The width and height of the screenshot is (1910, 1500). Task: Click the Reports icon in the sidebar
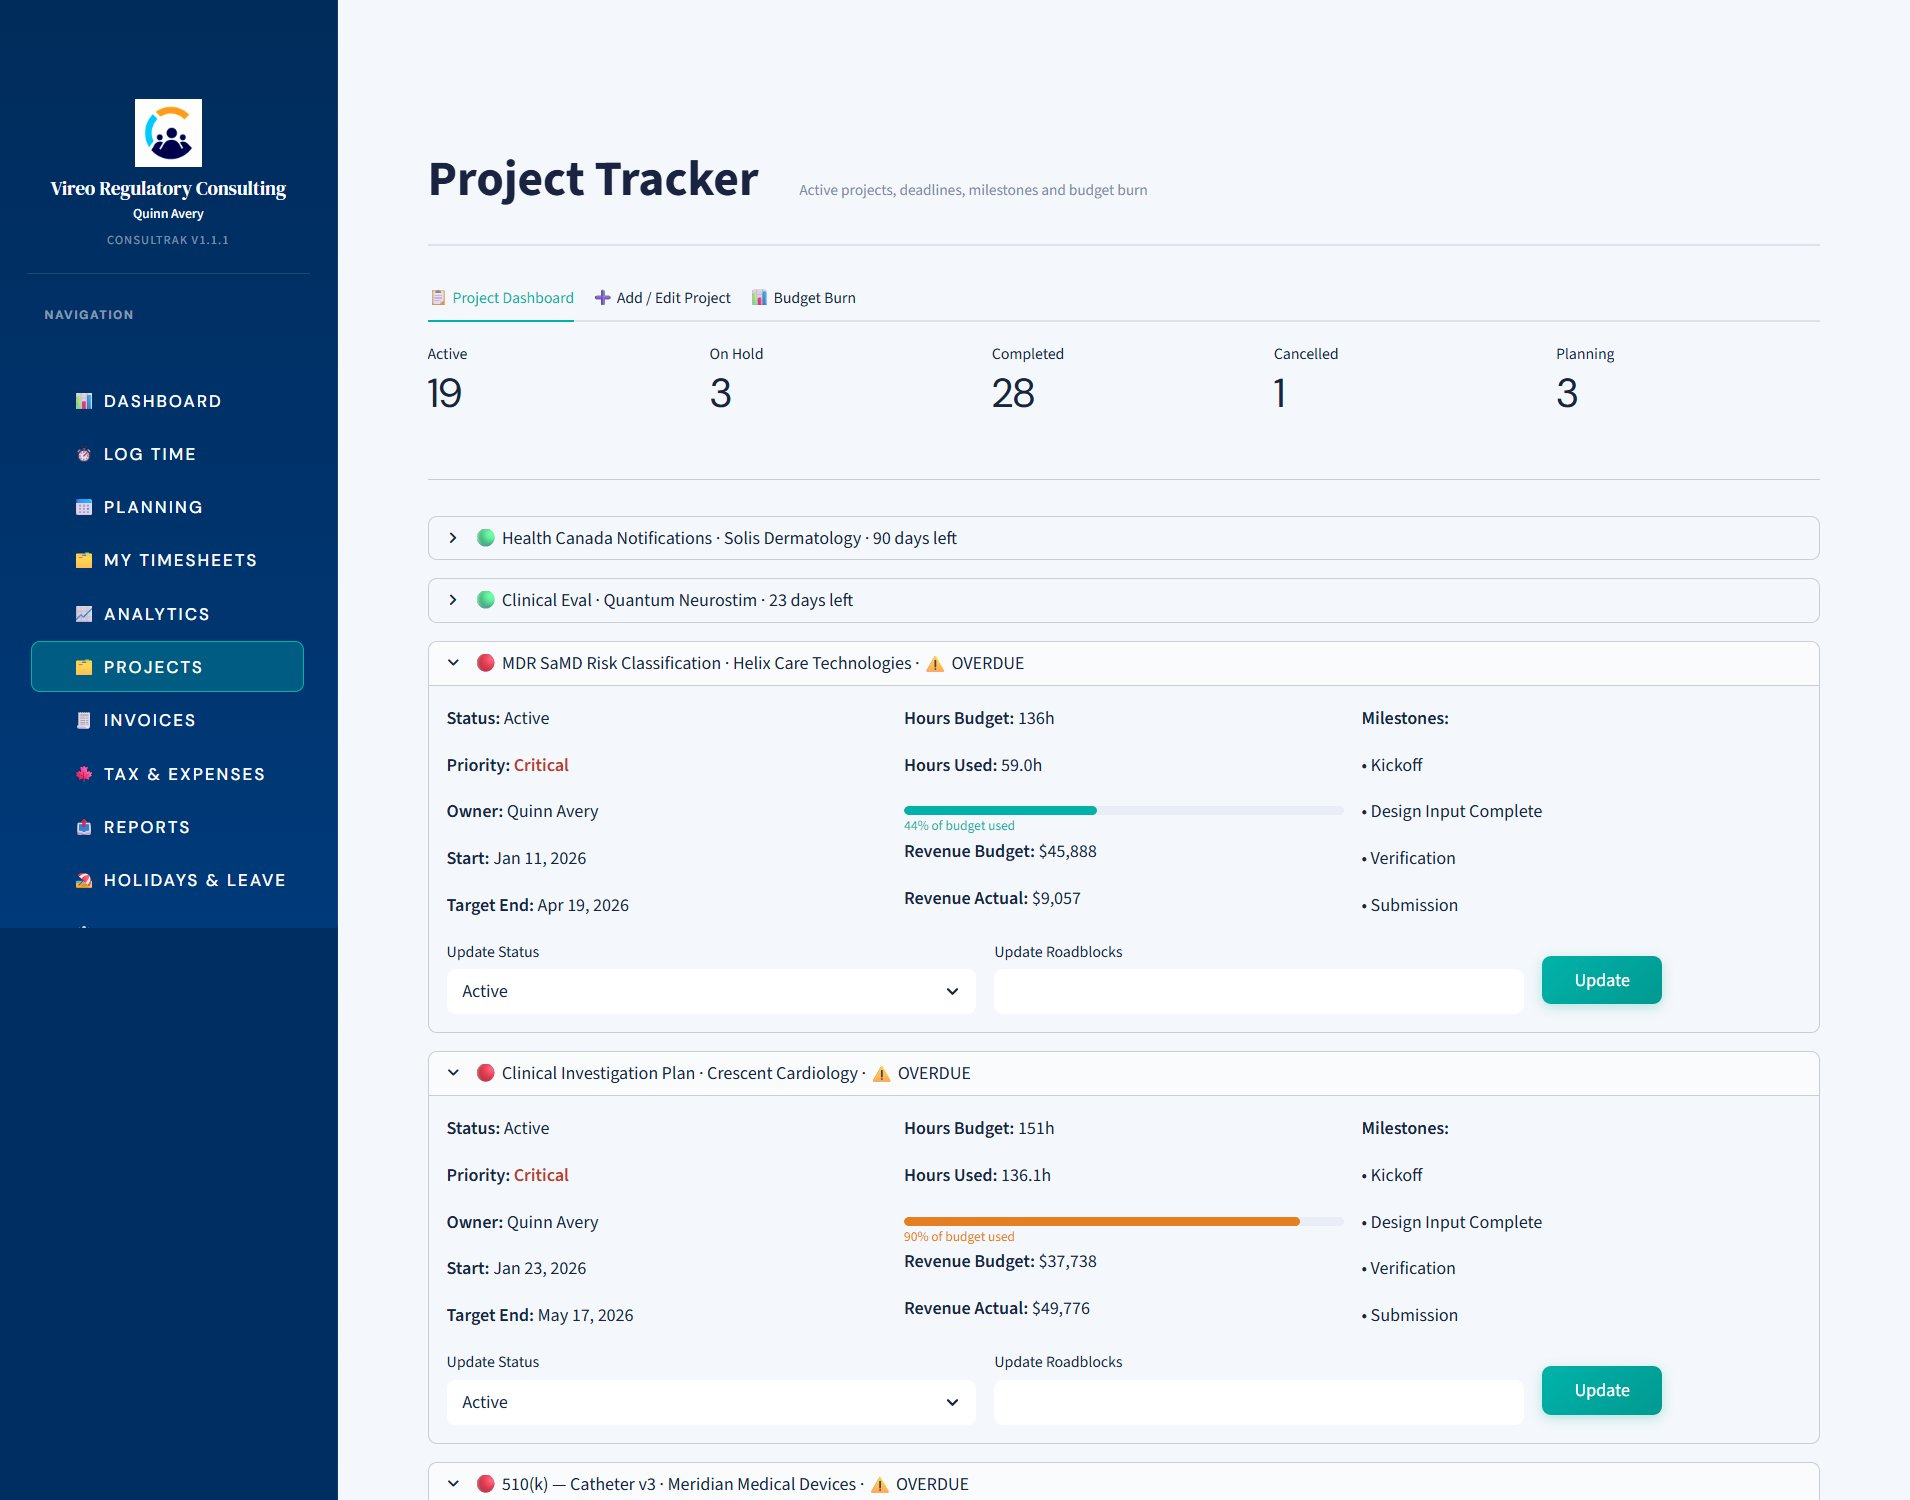(x=84, y=827)
